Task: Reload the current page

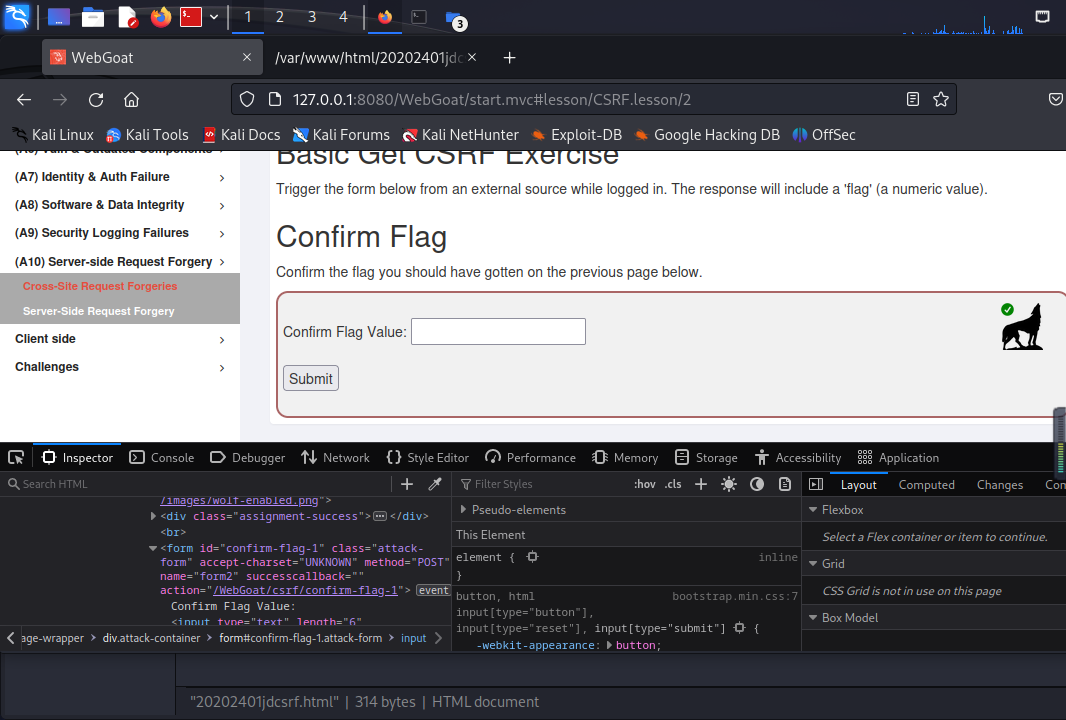Action: [96, 100]
